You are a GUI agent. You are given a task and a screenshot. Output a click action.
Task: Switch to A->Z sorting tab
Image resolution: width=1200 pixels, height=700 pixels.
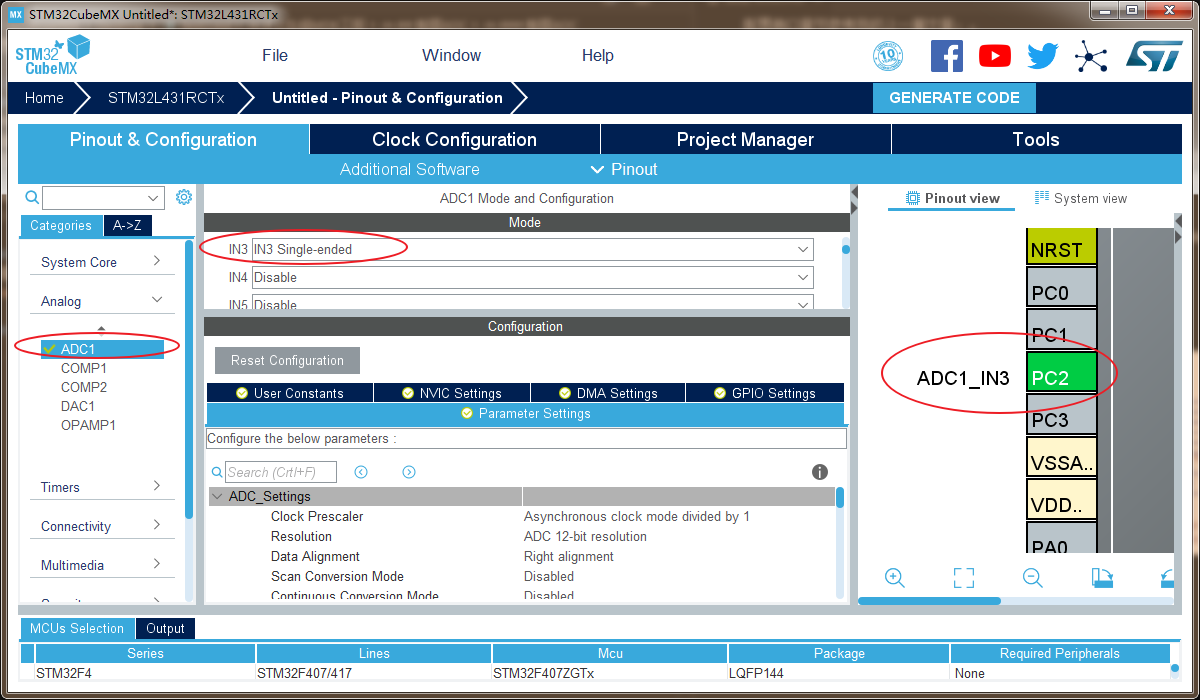127,226
